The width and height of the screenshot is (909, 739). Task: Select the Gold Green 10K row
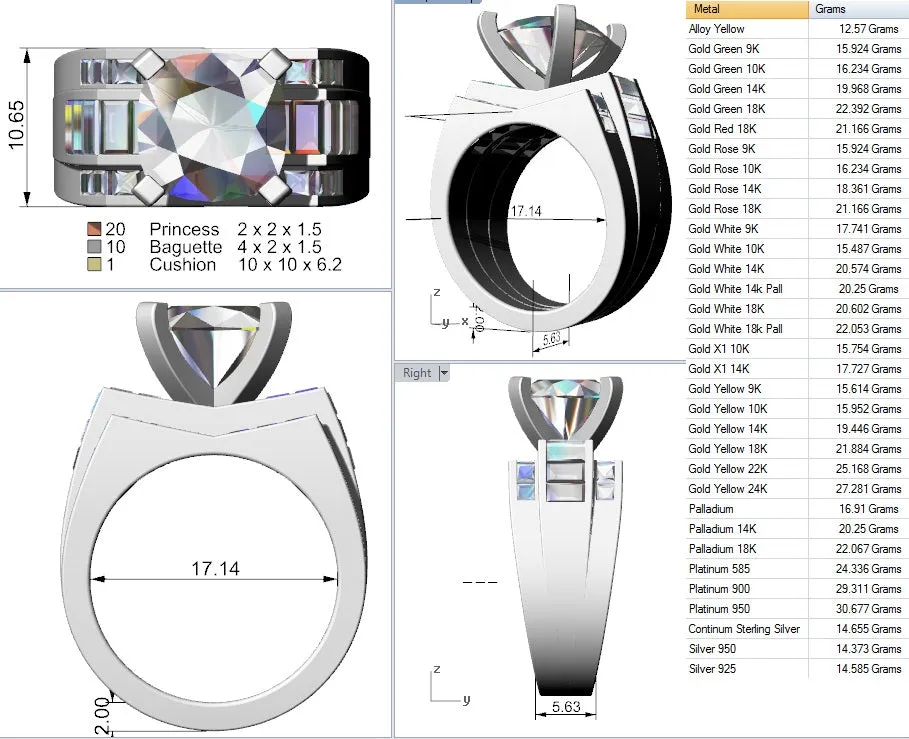click(797, 69)
